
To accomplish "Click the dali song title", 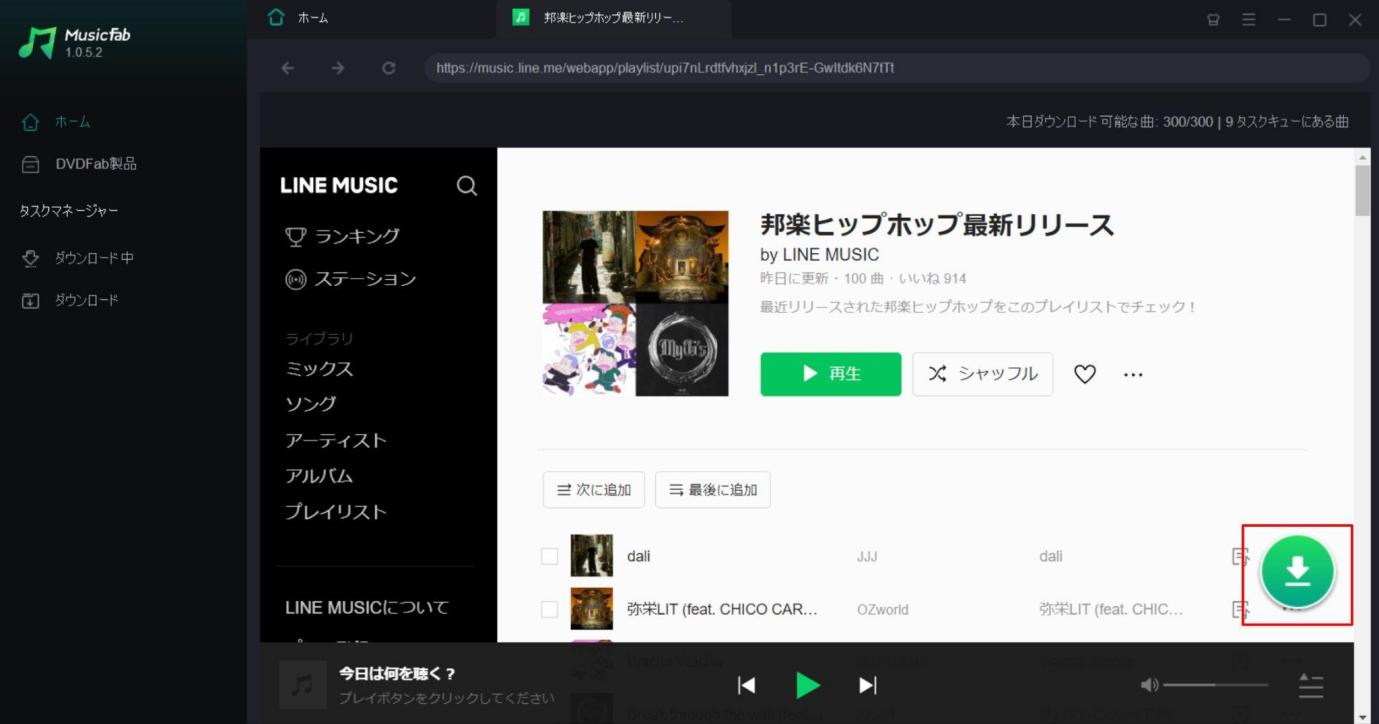I will click(639, 556).
